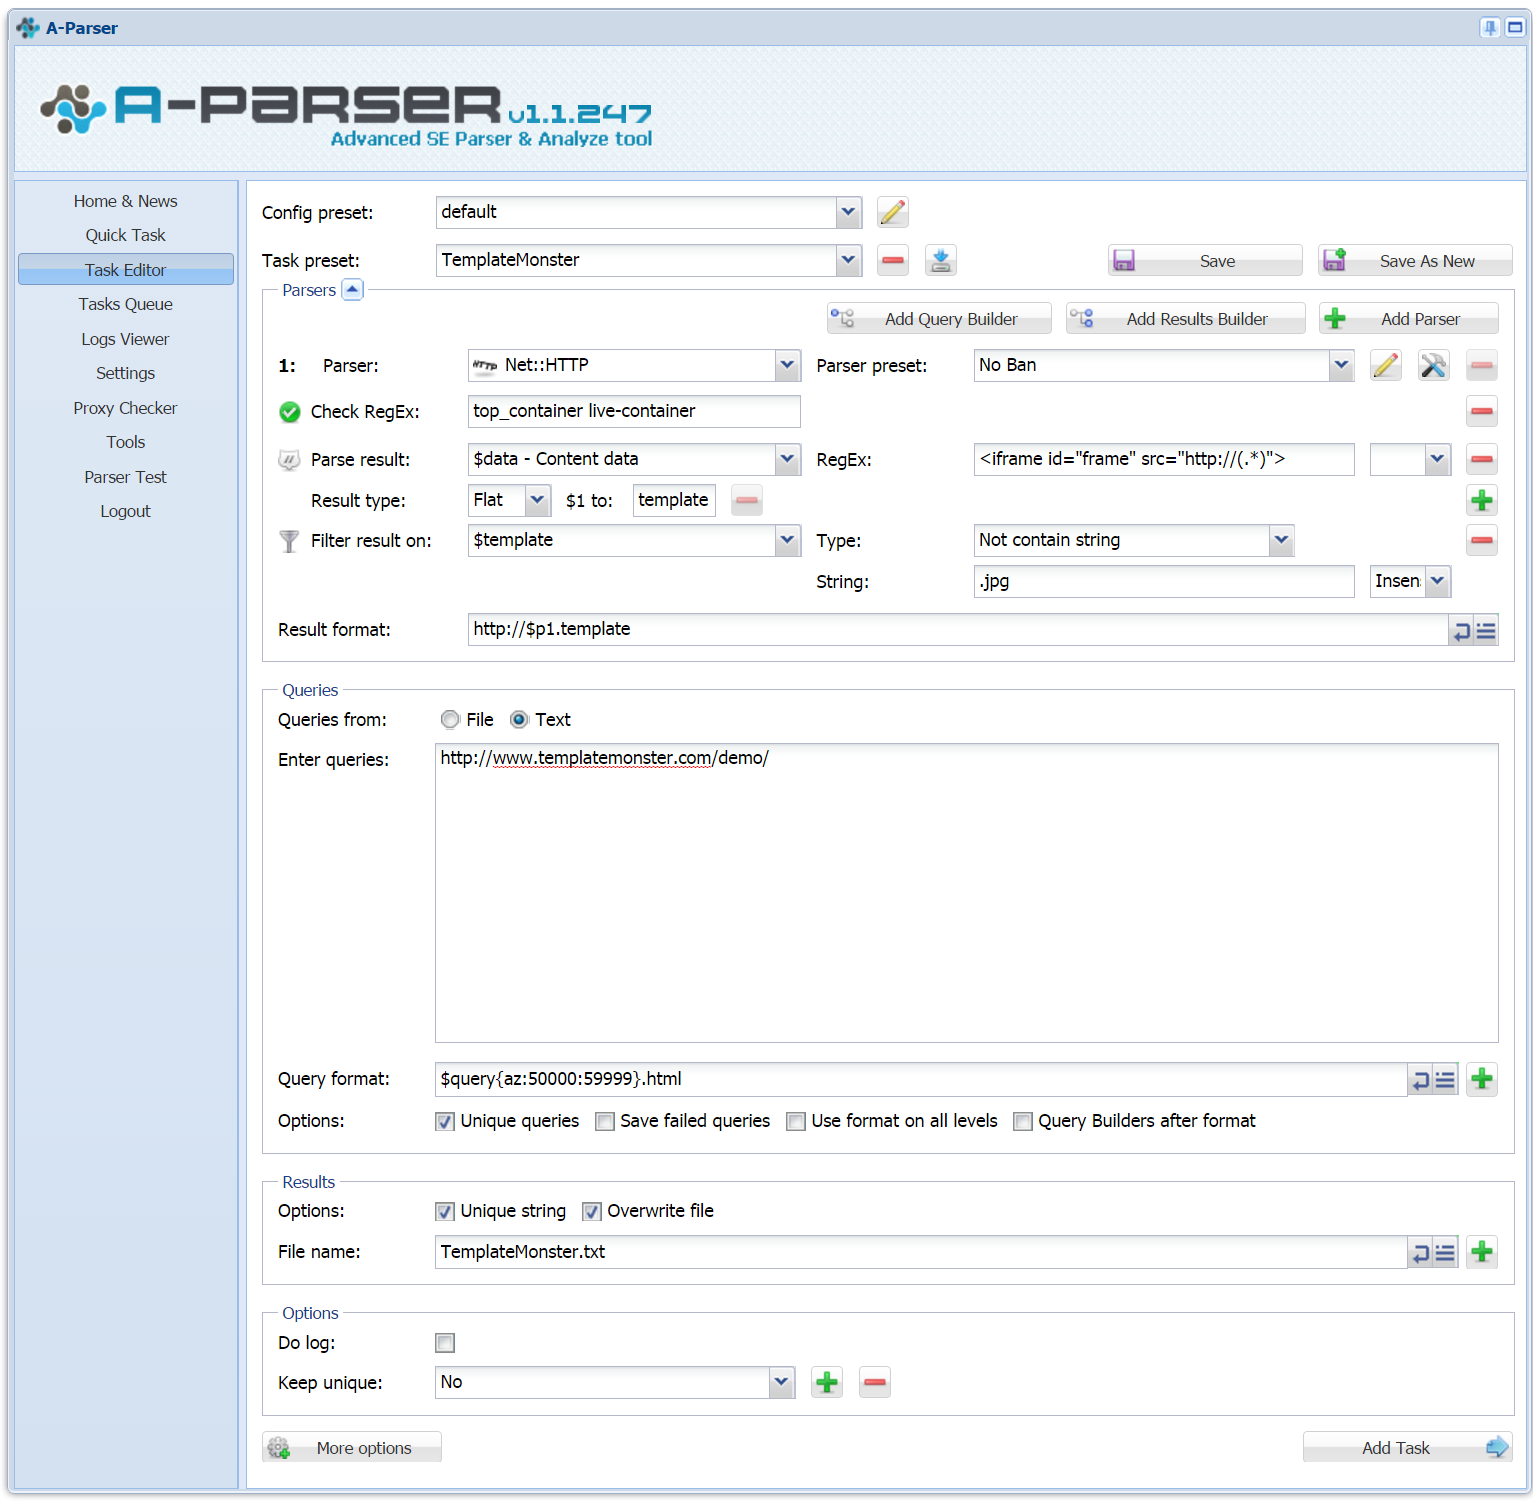The width and height of the screenshot is (1533, 1508).
Task: Open Settings page
Action: pyautogui.click(x=125, y=373)
